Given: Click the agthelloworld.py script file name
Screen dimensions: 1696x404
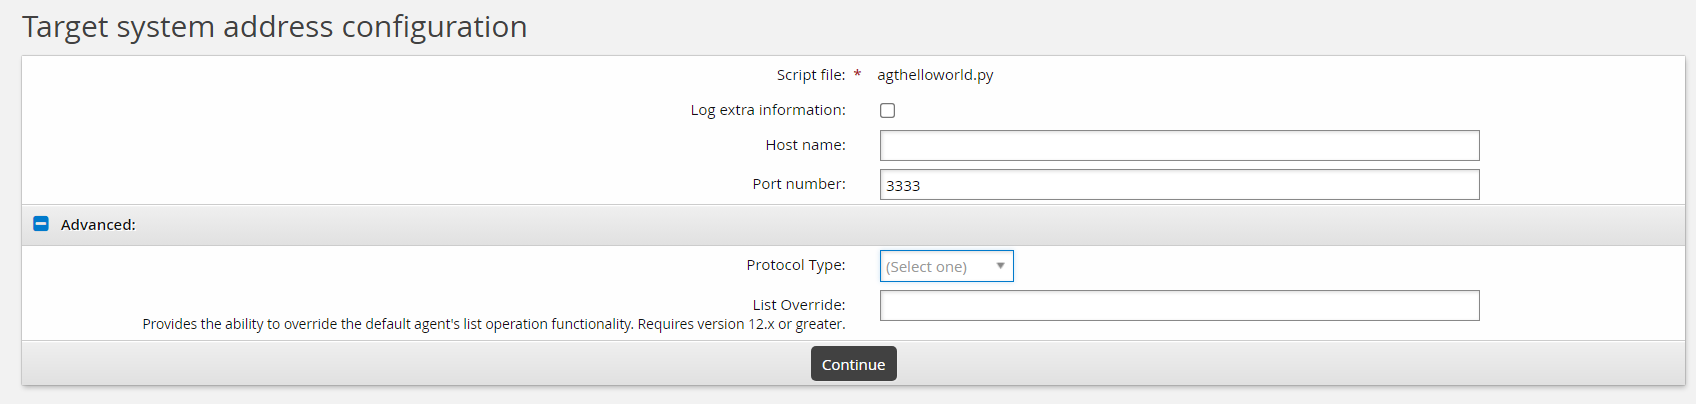Looking at the screenshot, I should (x=935, y=75).
